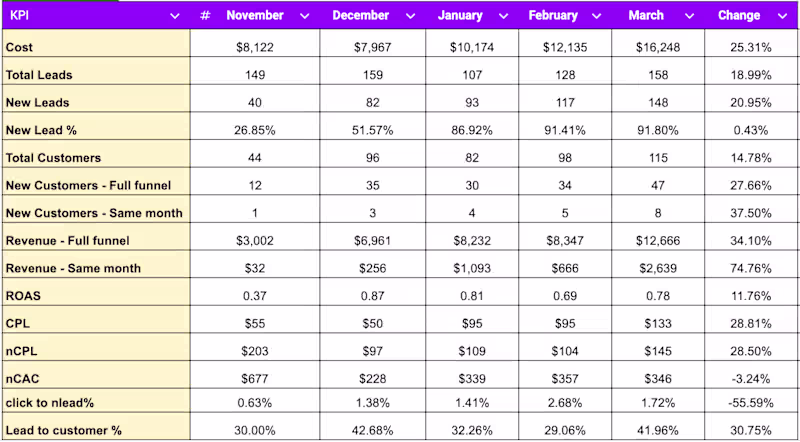Select the Revenue - Full funnel label

pos(95,241)
